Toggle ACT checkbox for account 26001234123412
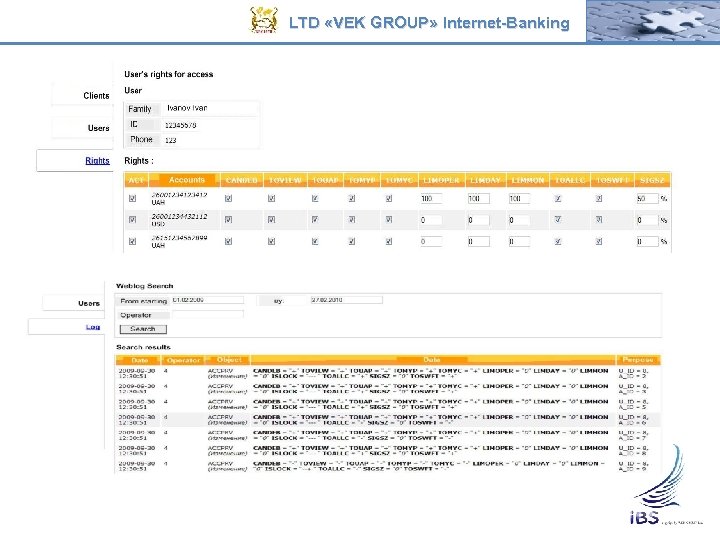Viewport: 720px width, 540px height. pos(133,198)
